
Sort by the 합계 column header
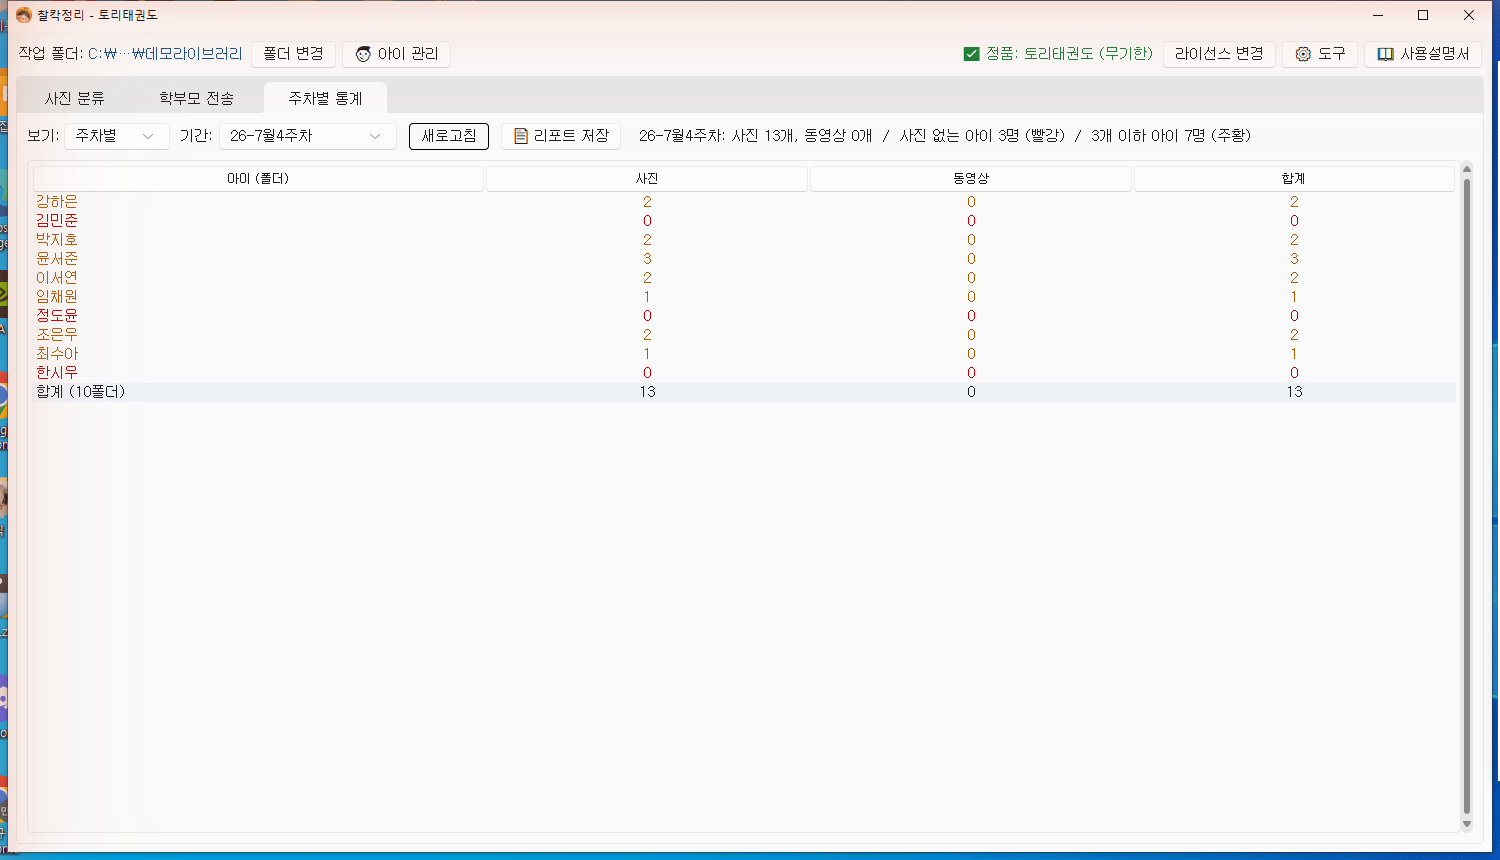[x=1294, y=179]
